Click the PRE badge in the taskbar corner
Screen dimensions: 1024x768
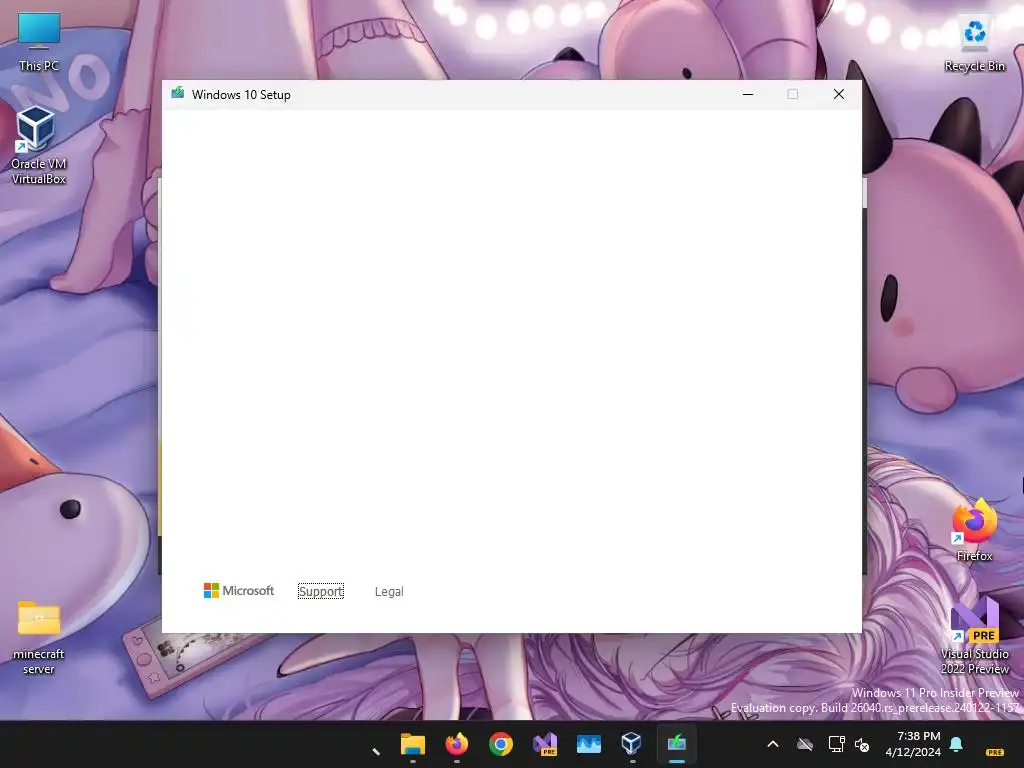click(x=995, y=752)
